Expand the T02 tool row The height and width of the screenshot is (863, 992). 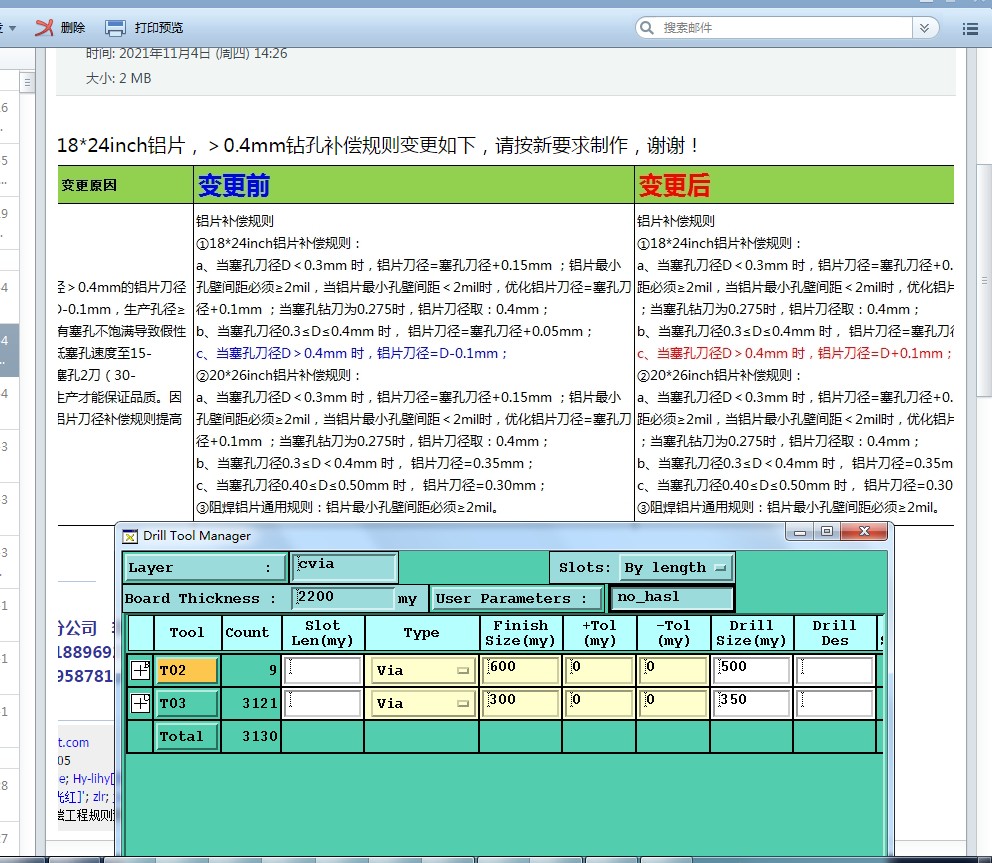click(x=140, y=670)
